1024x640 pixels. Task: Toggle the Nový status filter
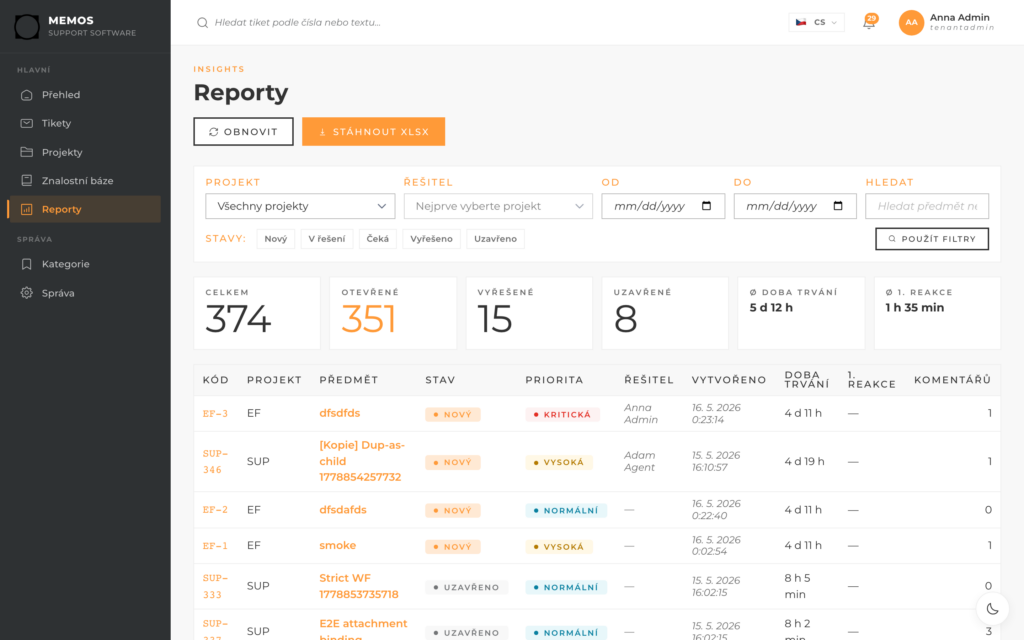tap(276, 239)
